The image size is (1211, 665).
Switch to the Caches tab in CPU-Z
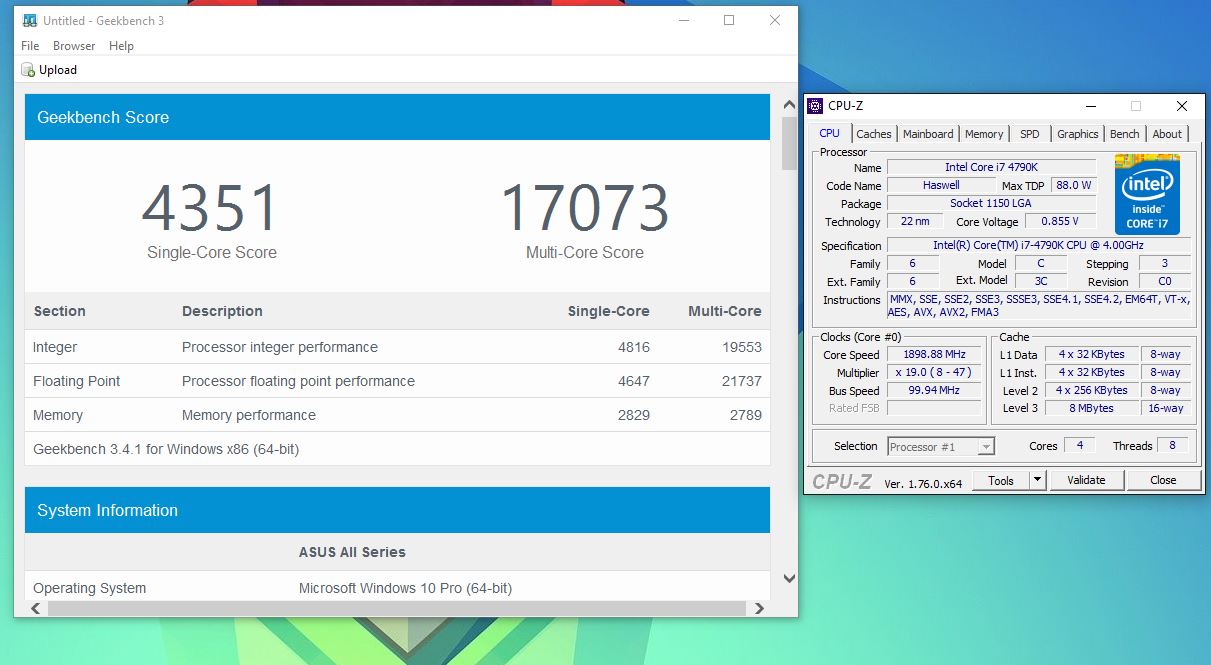[x=873, y=134]
